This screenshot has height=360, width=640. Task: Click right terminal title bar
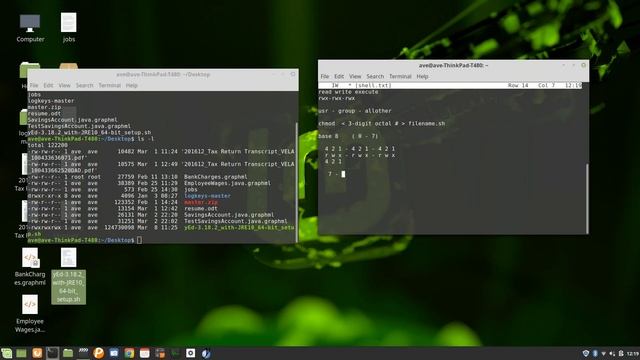point(453,65)
